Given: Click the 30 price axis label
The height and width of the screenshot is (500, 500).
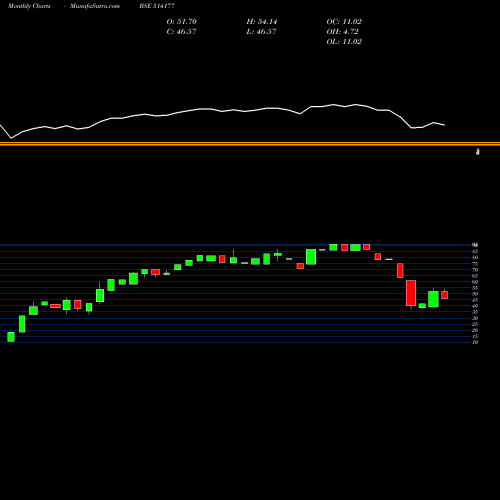Looking at the screenshot, I should pos(475,318).
